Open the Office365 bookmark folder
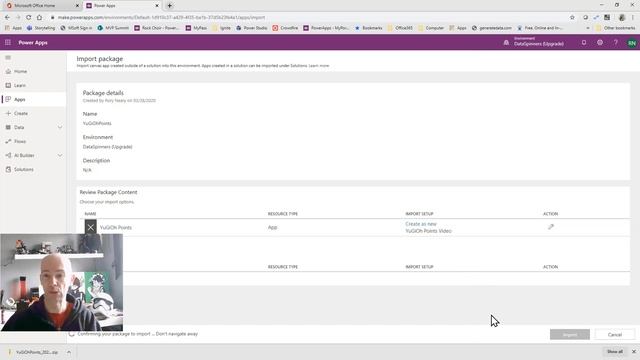 pyautogui.click(x=400, y=28)
